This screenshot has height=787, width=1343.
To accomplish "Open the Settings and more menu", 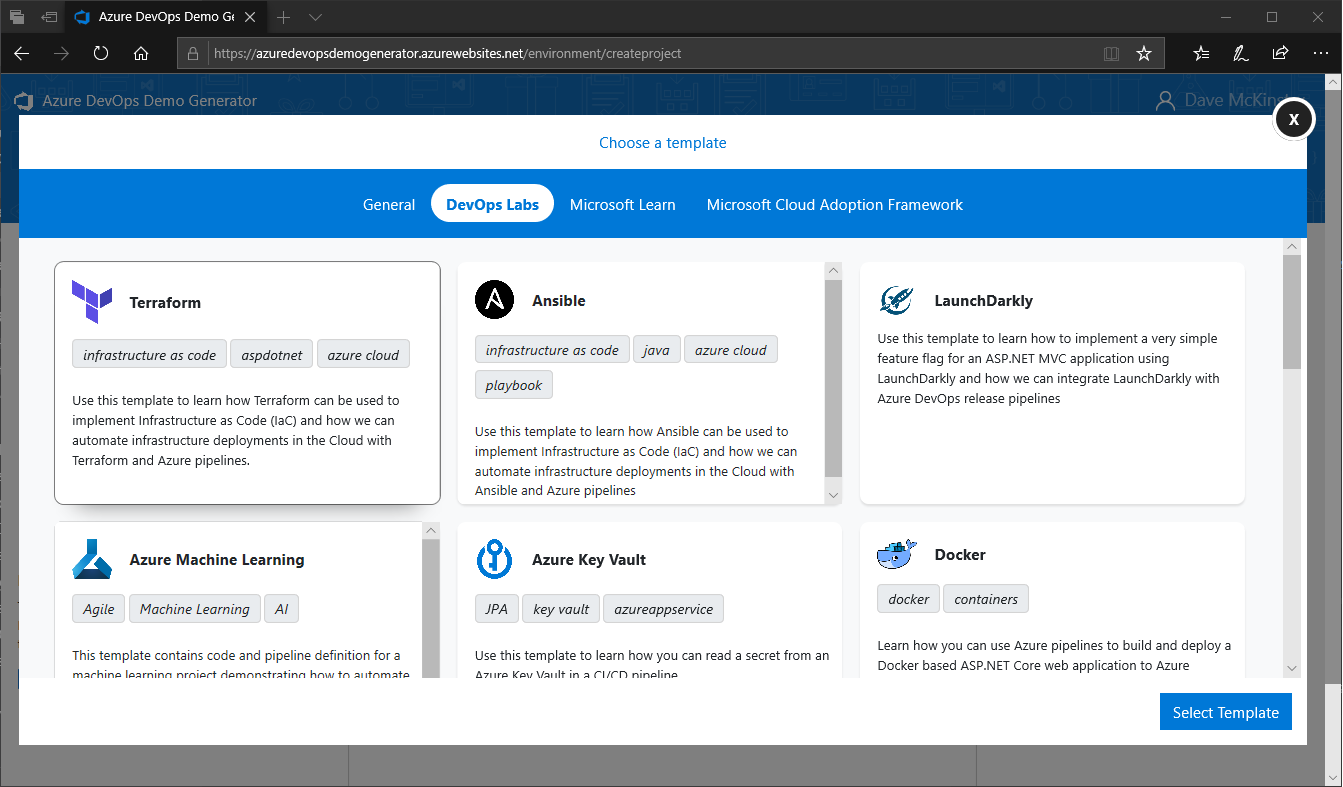I will (x=1321, y=53).
